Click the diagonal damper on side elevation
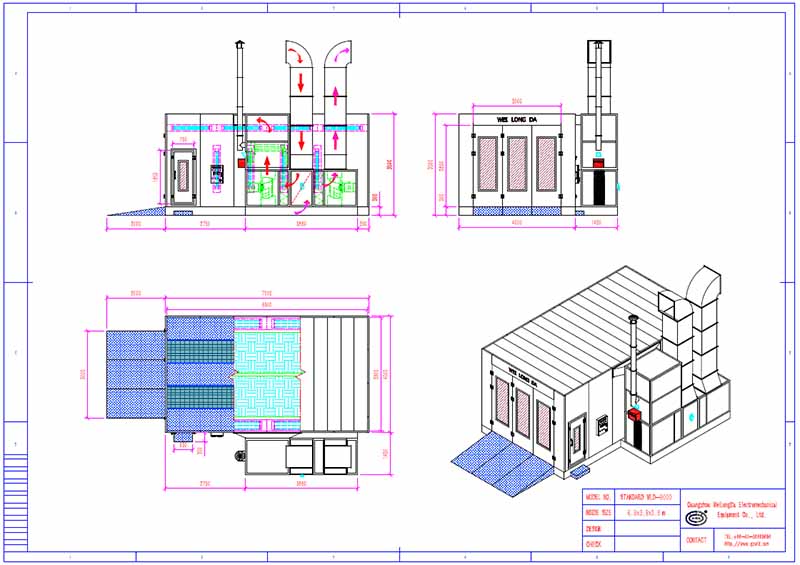This screenshot has height=565, width=800. click(301, 188)
